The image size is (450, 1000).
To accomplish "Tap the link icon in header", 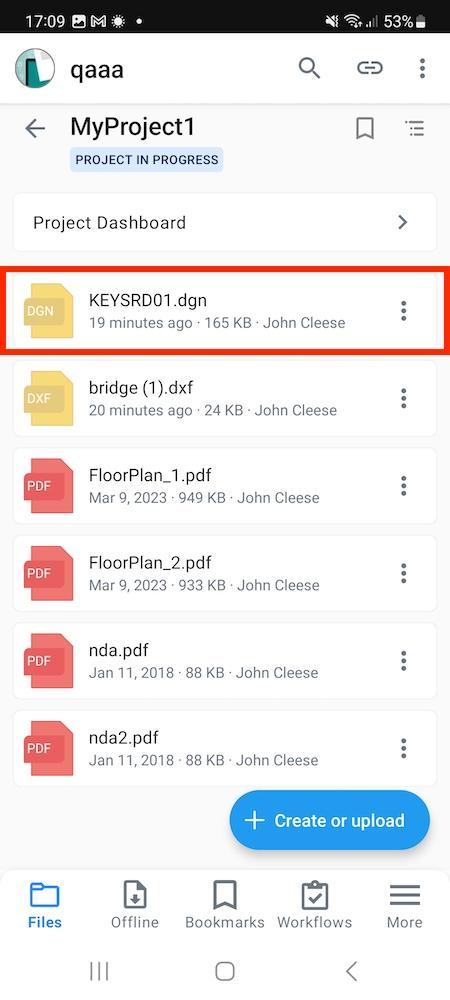I will point(369,68).
